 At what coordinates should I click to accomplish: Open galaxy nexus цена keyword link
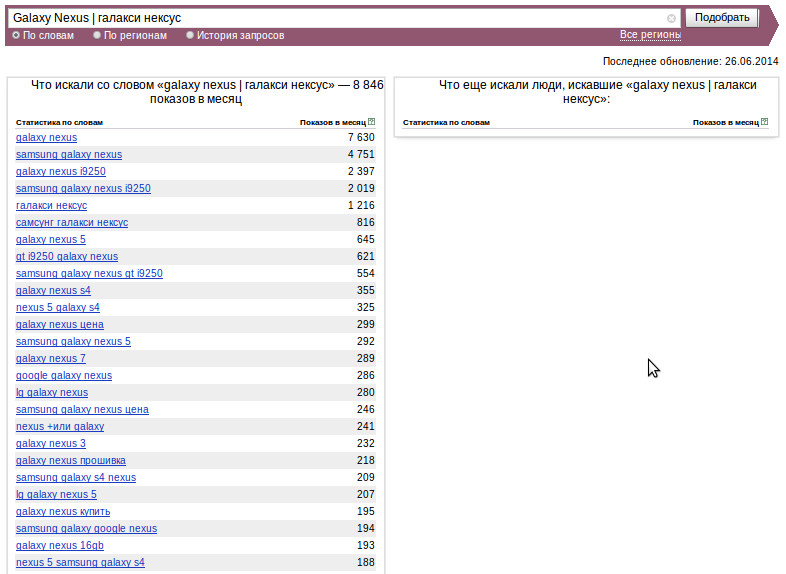point(60,324)
